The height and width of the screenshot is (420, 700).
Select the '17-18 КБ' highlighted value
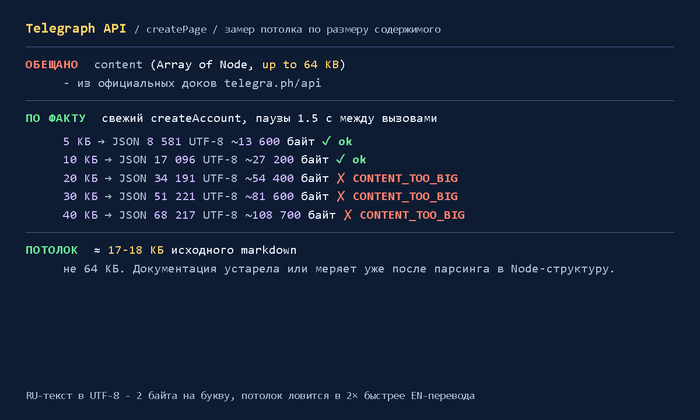tap(136, 250)
